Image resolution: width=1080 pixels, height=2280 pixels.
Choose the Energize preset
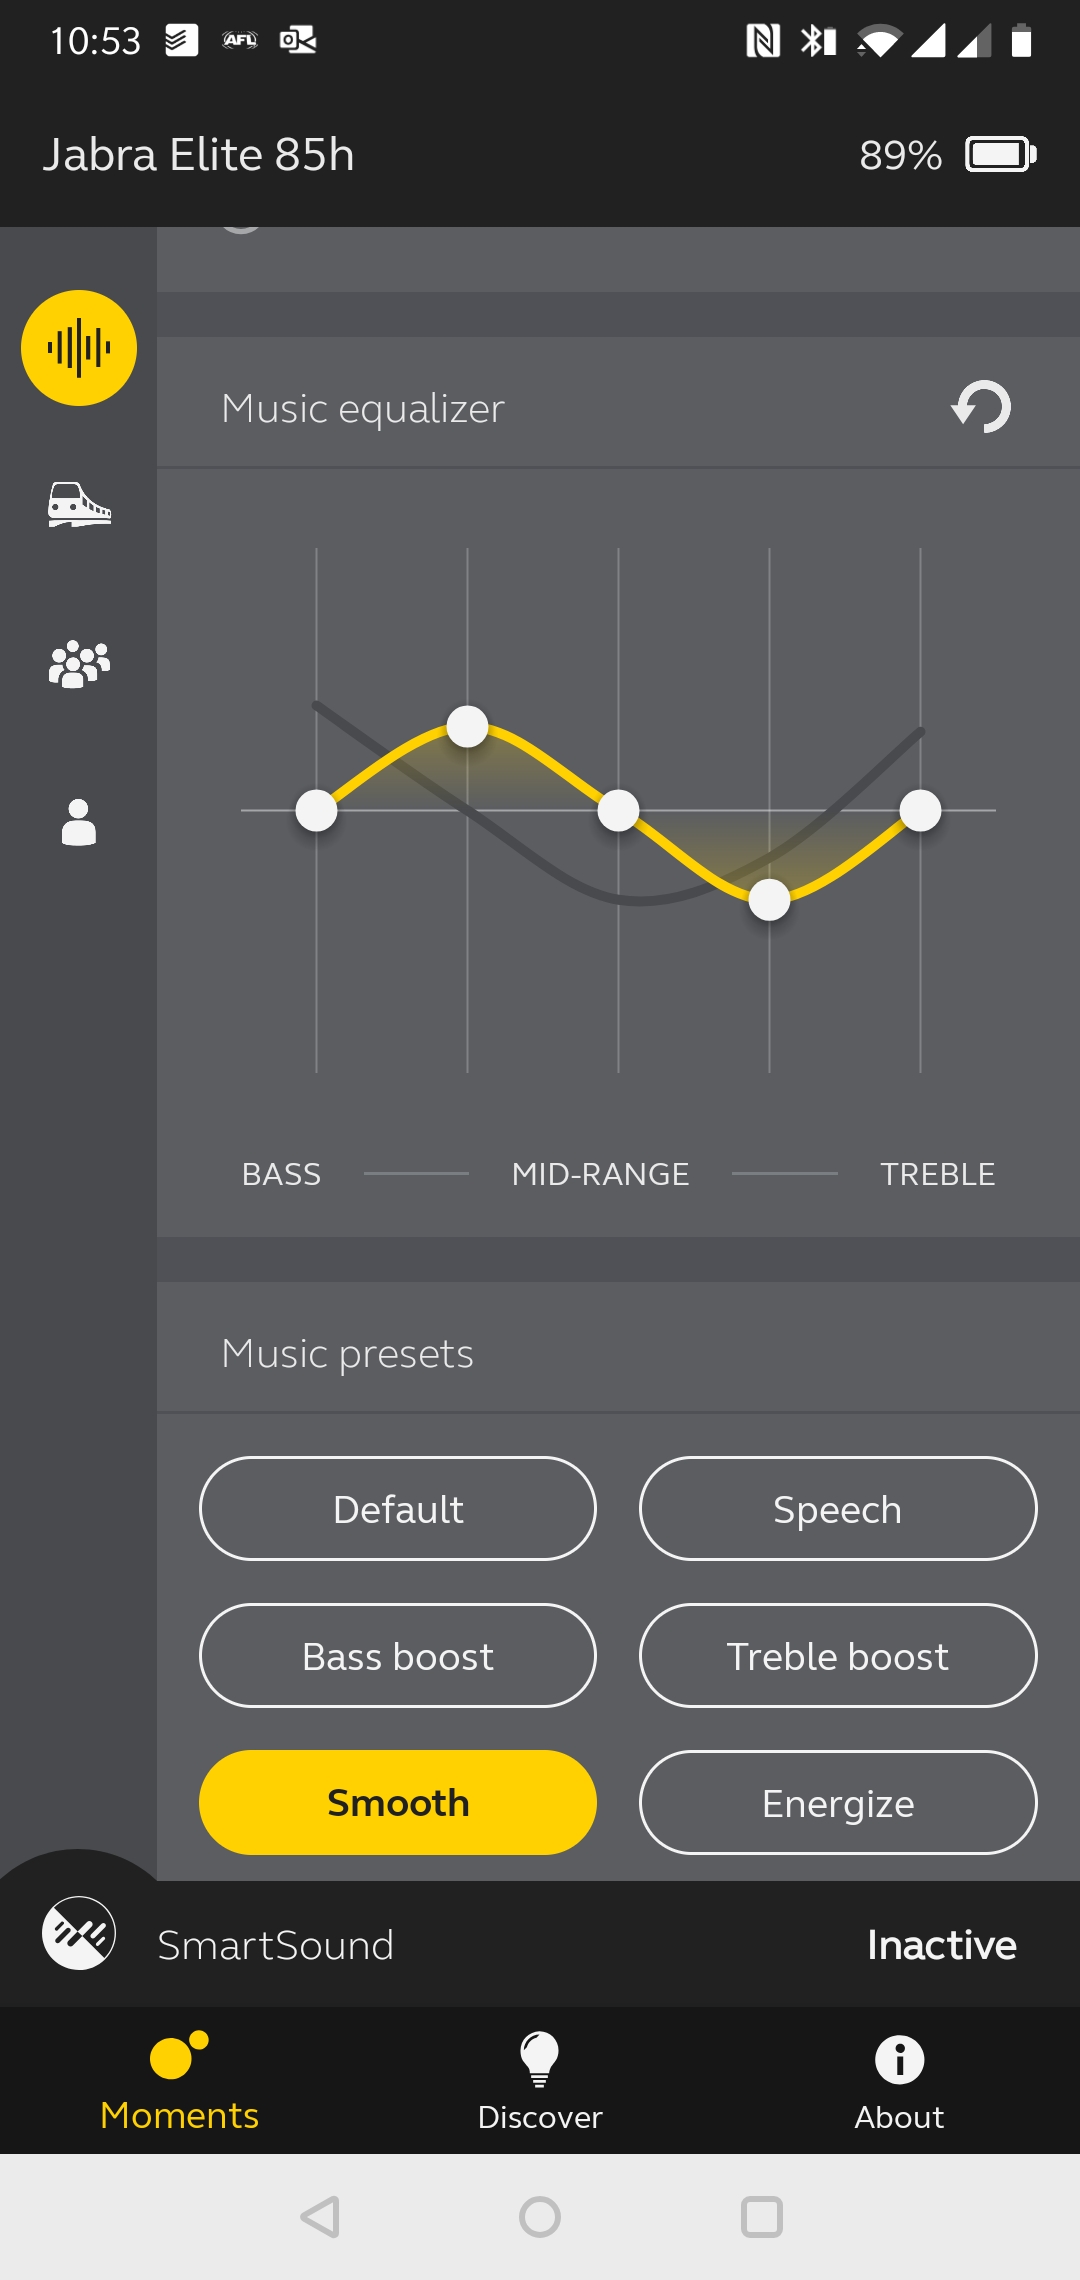click(x=838, y=1802)
